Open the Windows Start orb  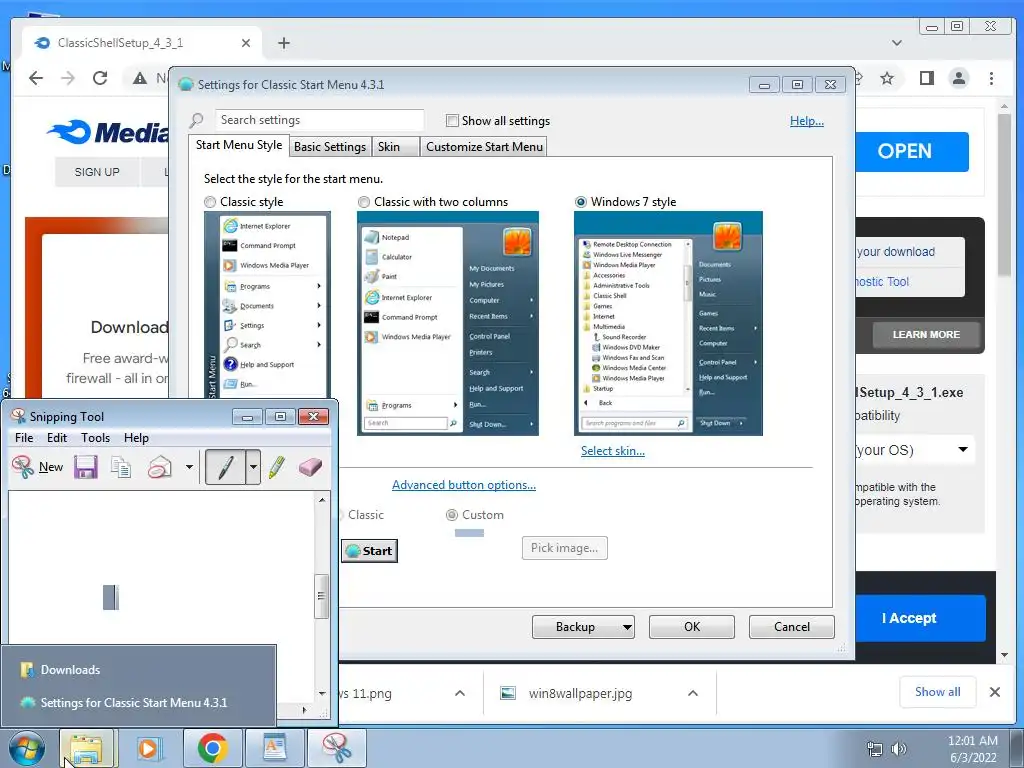tap(27, 748)
